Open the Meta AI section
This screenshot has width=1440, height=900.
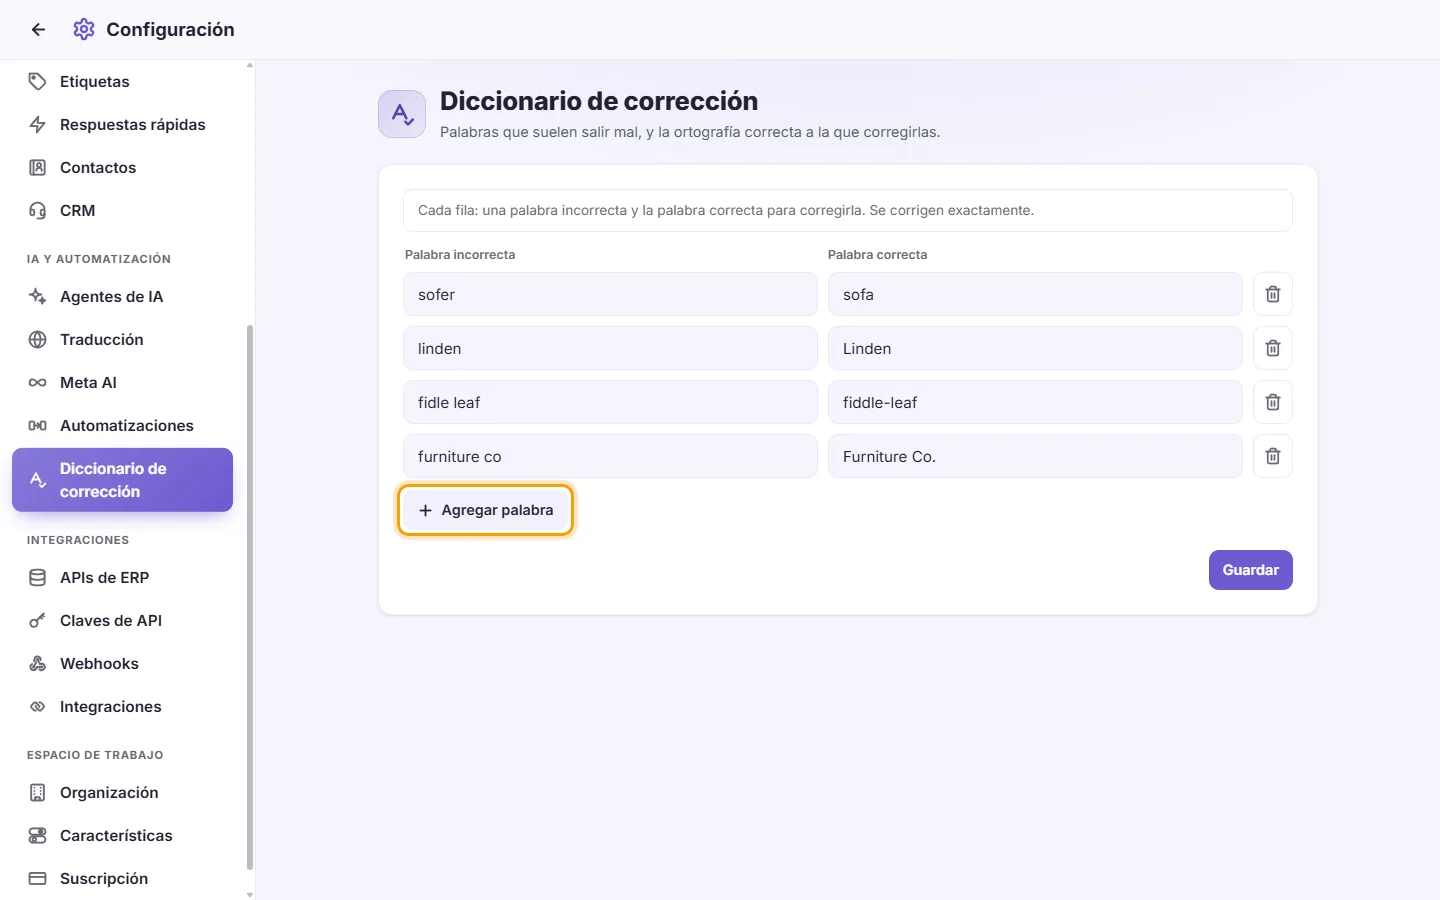point(122,383)
